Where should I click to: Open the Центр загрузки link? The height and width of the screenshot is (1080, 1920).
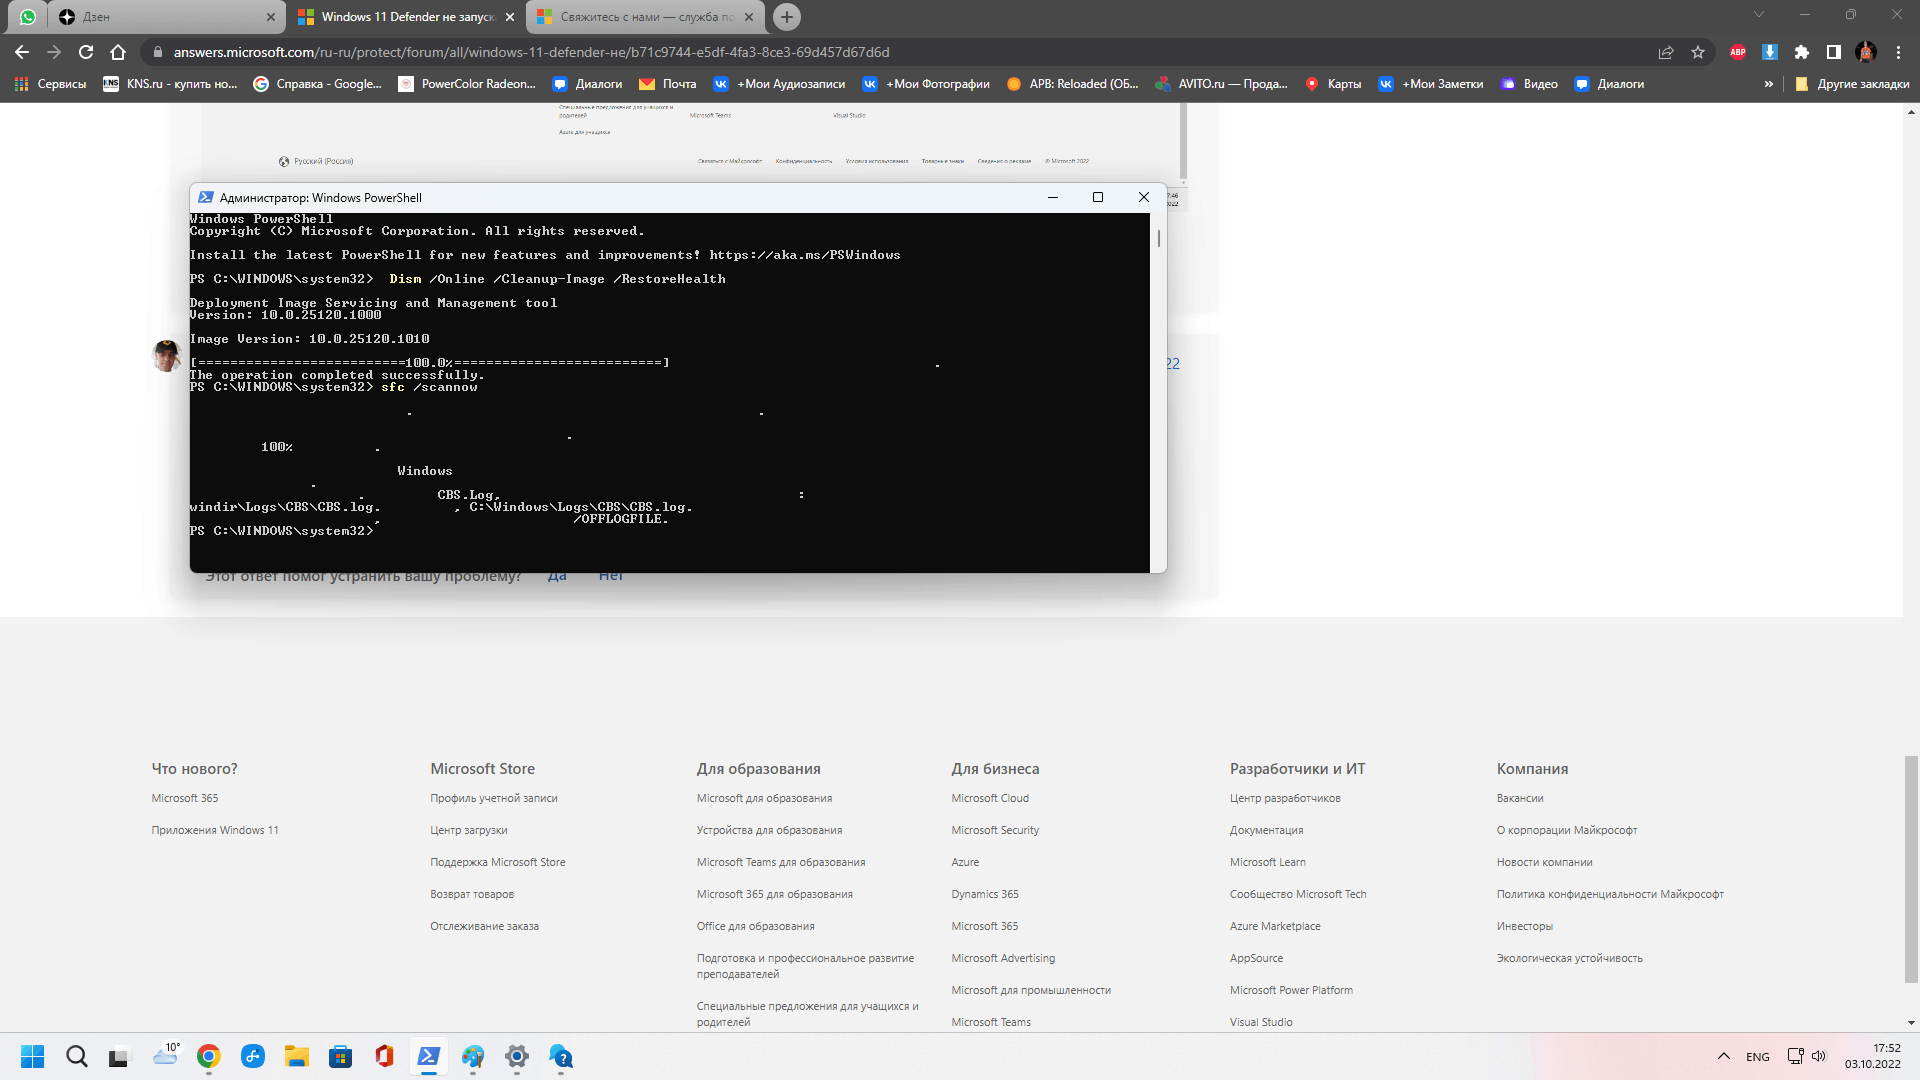(x=469, y=830)
